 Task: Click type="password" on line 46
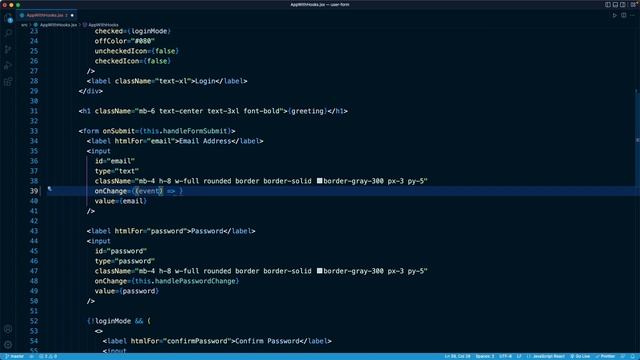click(125, 261)
